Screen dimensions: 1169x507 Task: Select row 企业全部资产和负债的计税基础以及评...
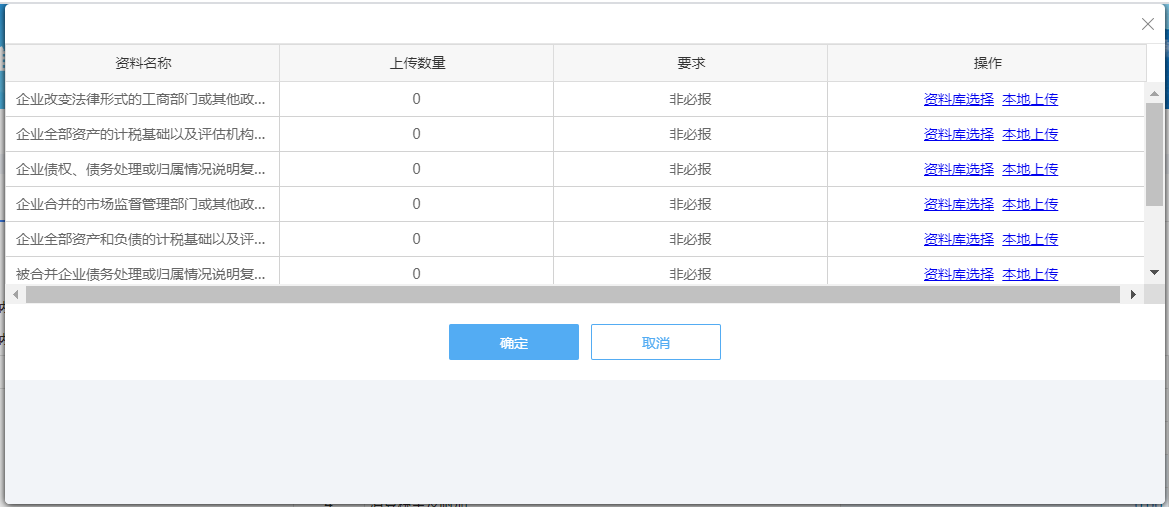[x=576, y=239]
